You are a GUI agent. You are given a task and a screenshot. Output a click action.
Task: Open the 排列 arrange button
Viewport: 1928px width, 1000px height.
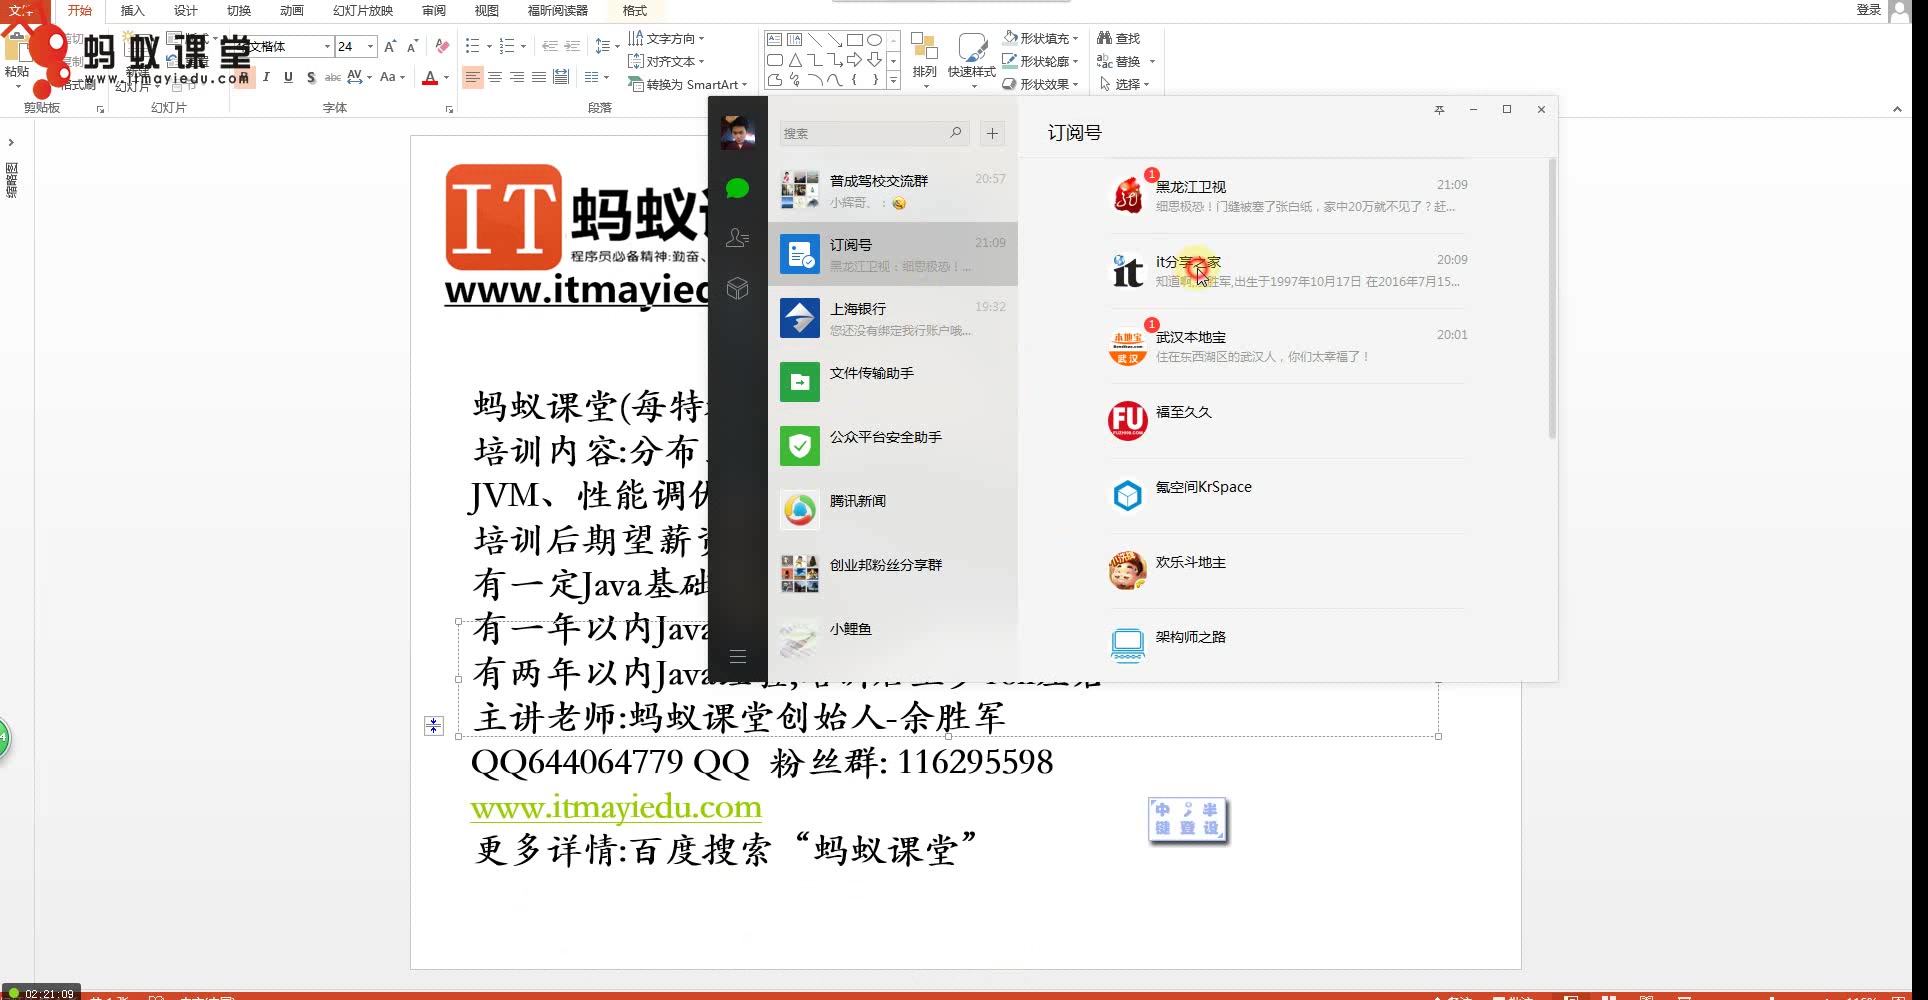coord(924,60)
